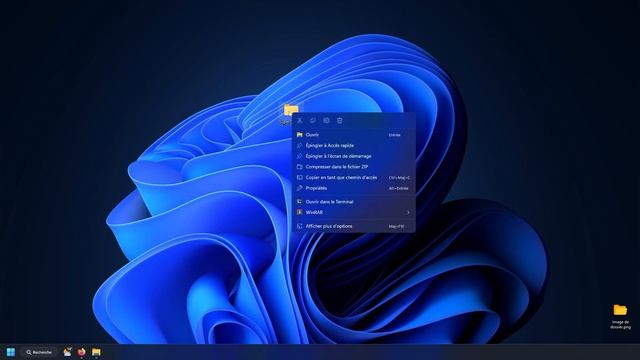Open the Firefox taskbar icon
Viewport: 640px width, 360px height.
coord(82,352)
